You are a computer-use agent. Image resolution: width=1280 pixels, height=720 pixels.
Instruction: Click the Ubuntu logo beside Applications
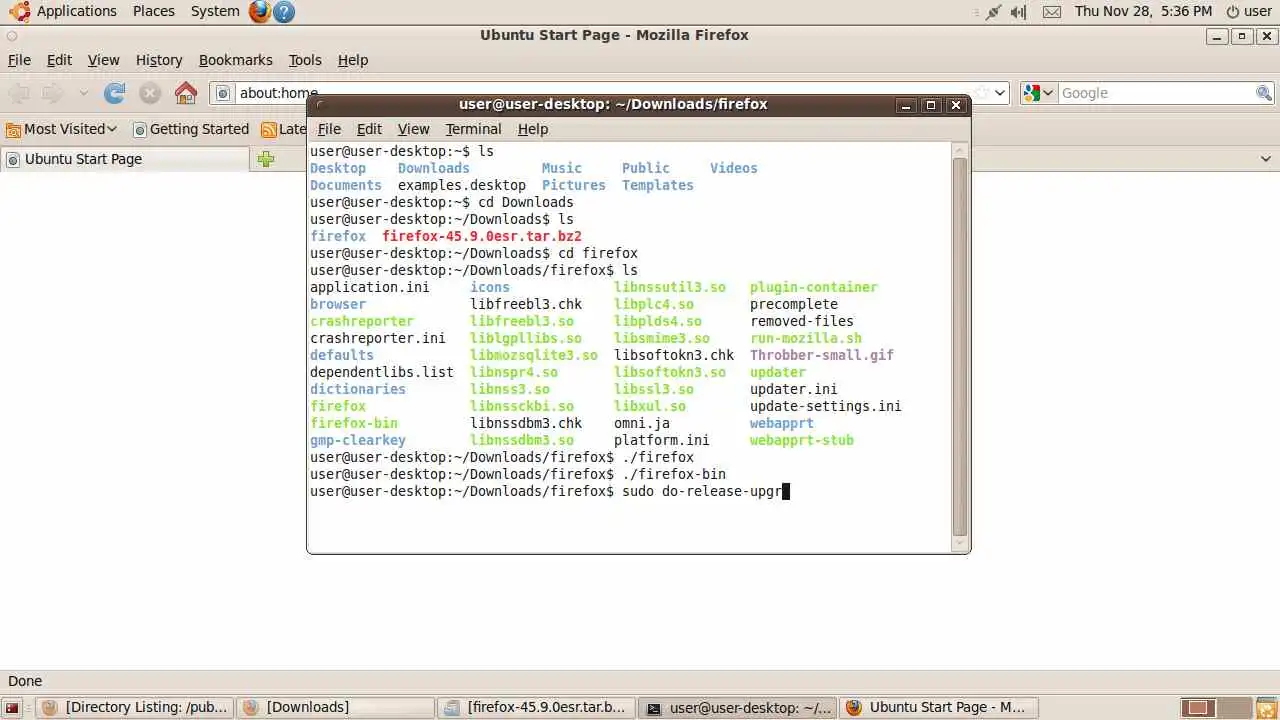pos(19,11)
